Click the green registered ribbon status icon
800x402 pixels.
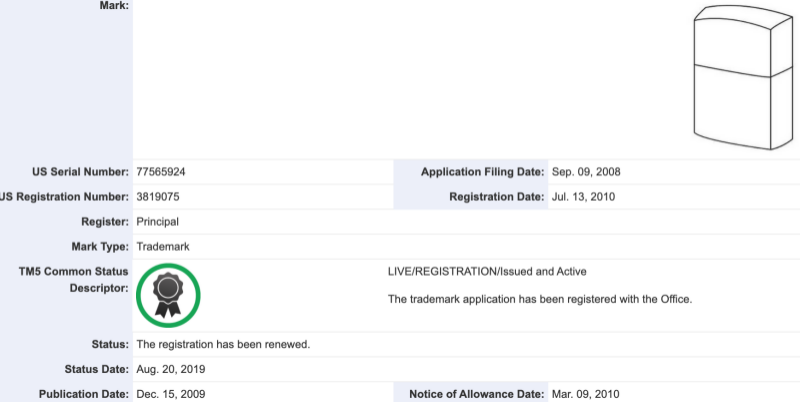coord(168,295)
